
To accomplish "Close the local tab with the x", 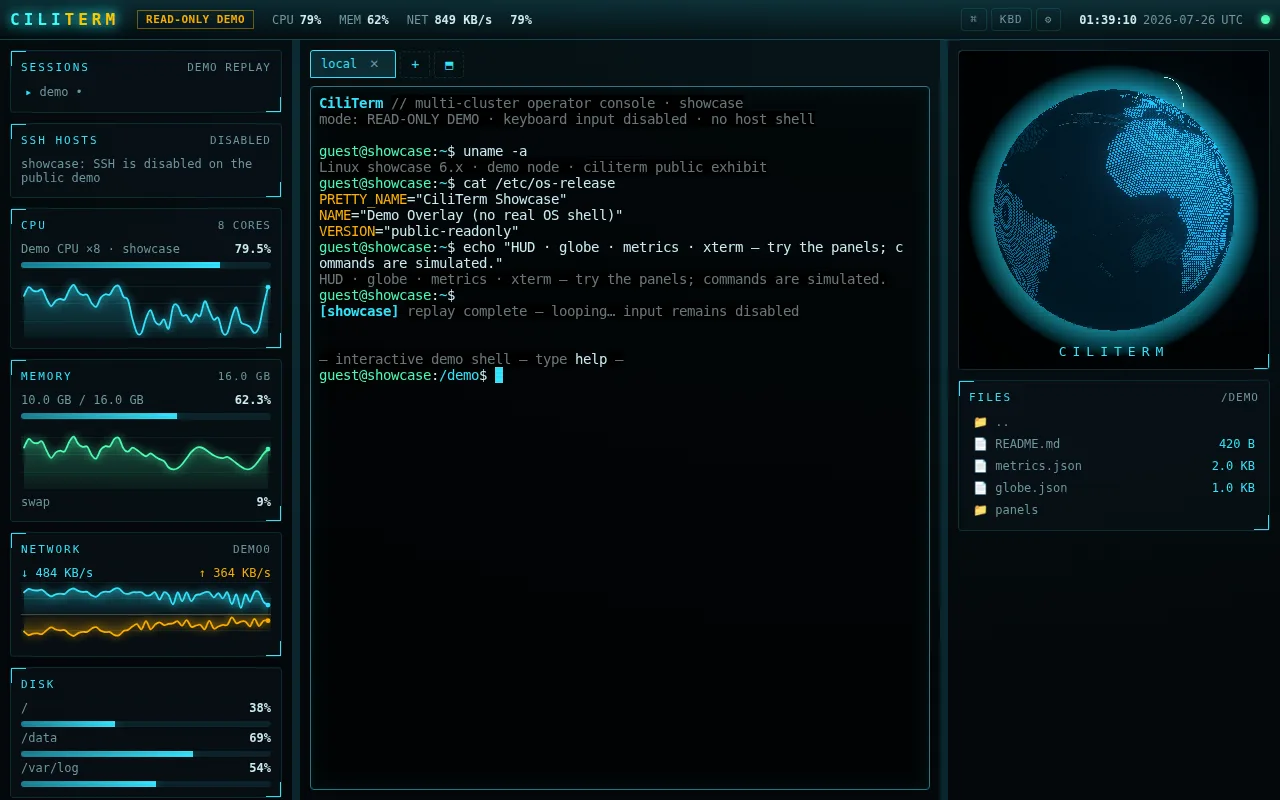I will point(374,64).
